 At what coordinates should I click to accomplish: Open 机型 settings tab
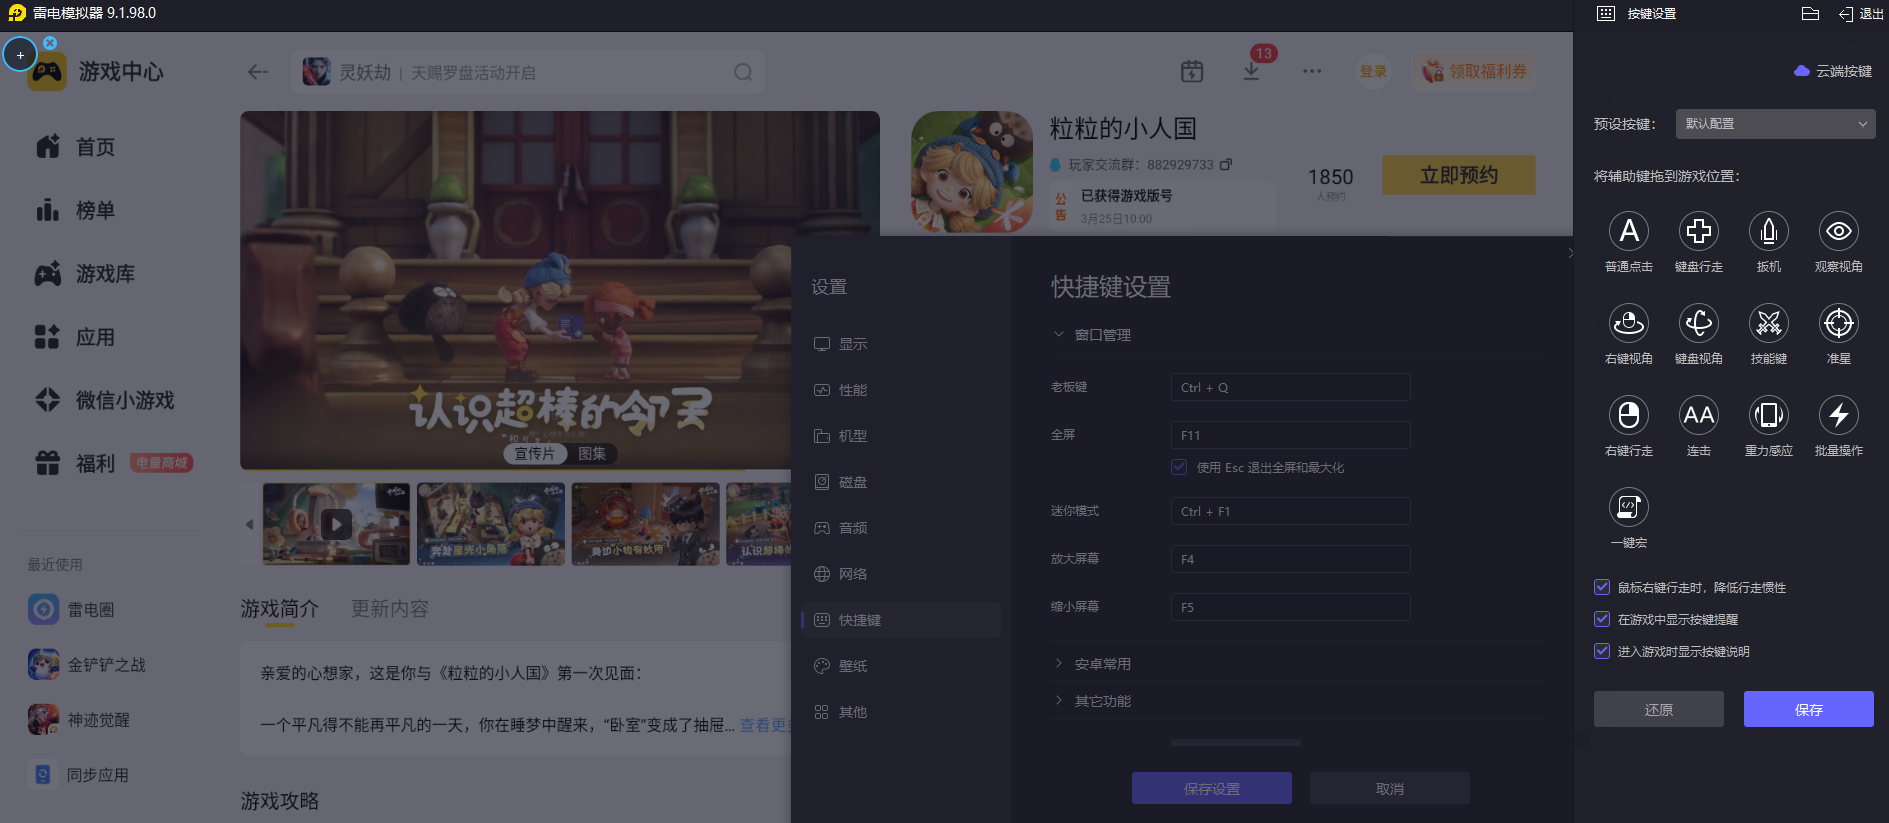point(900,436)
